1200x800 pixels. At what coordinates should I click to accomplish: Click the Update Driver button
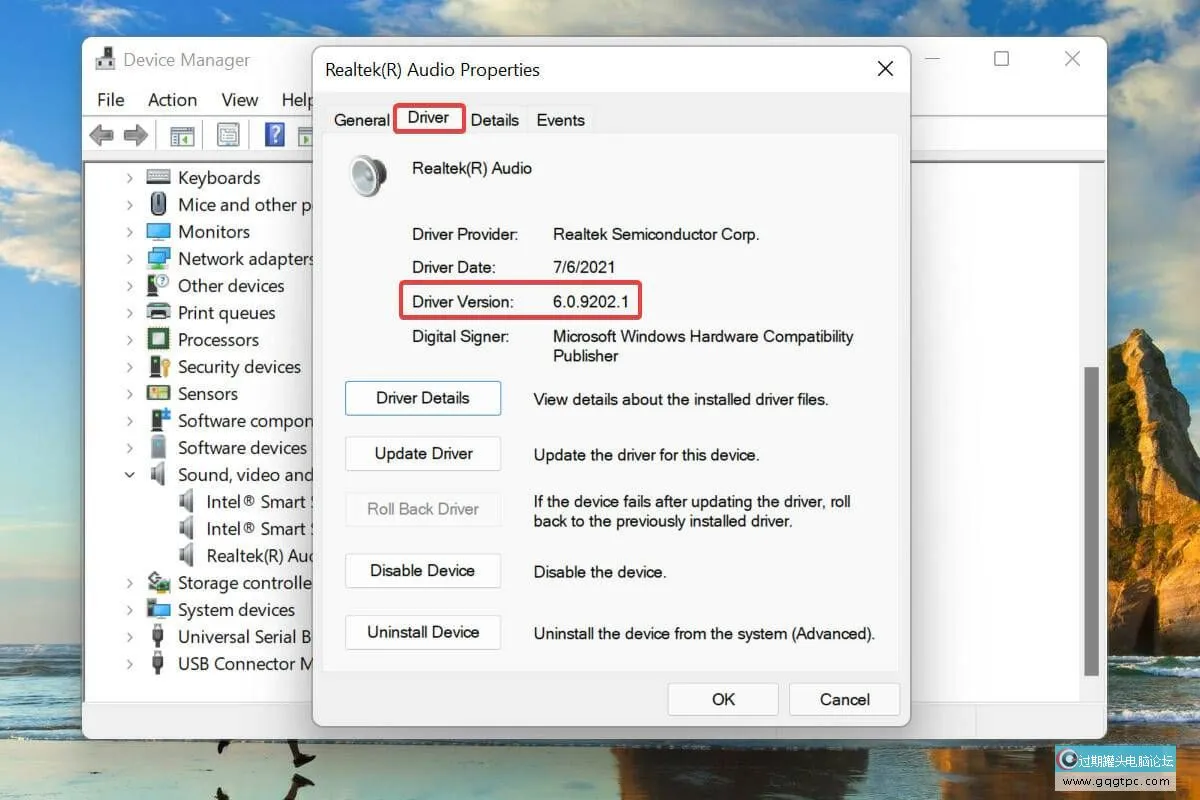pos(423,454)
